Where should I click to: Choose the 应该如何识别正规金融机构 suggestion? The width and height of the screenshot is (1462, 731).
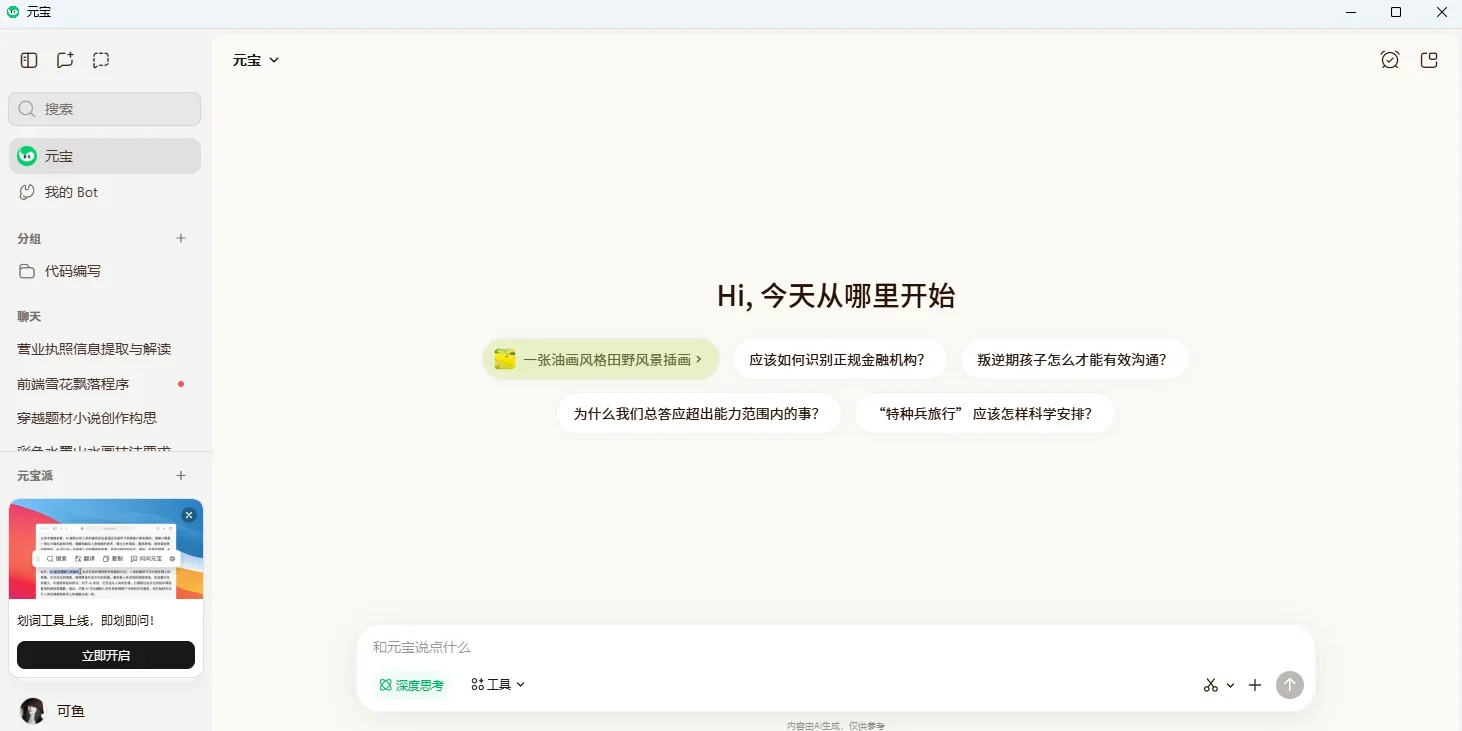point(840,359)
